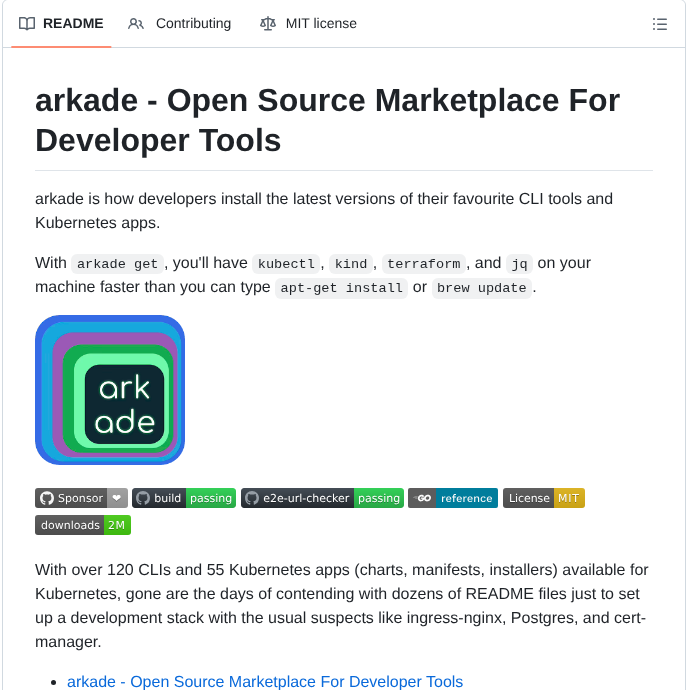Click the people icon beside Contributing
Image resolution: width=689 pixels, height=690 pixels.
pos(136,24)
